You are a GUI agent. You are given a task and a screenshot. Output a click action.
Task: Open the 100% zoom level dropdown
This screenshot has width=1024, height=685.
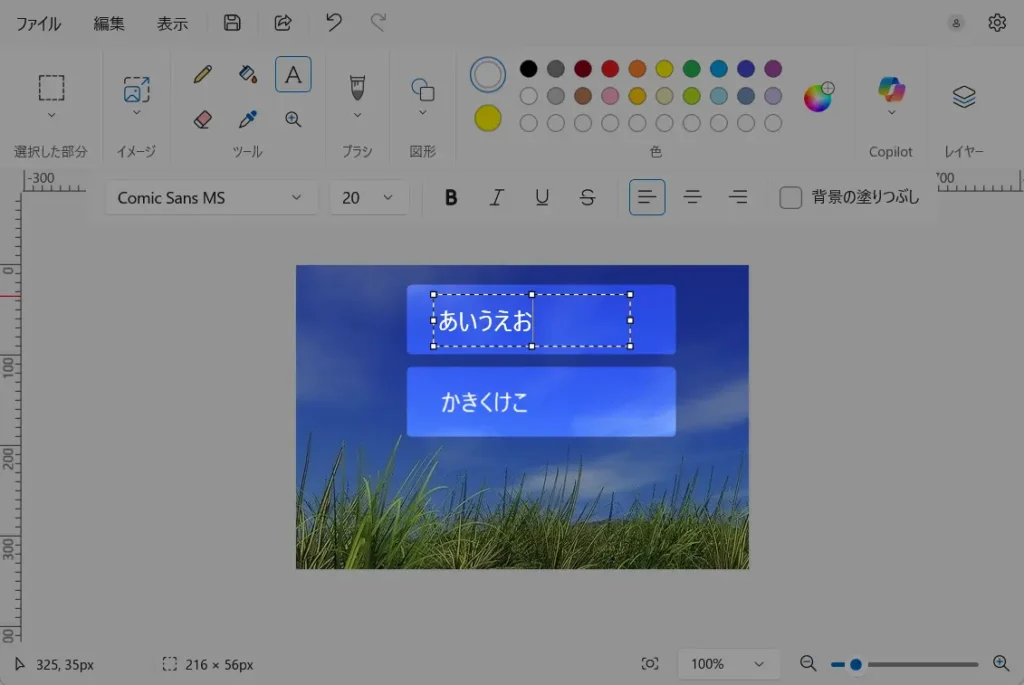(x=728, y=664)
